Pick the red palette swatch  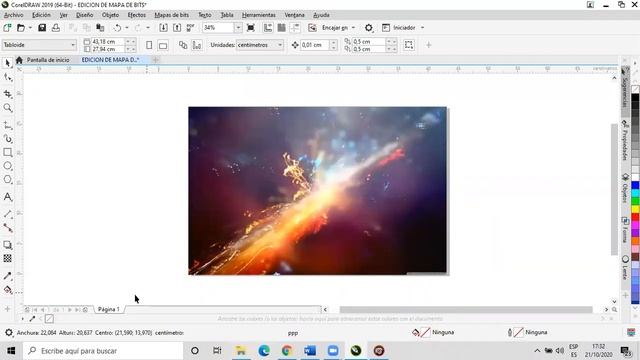click(x=635, y=217)
